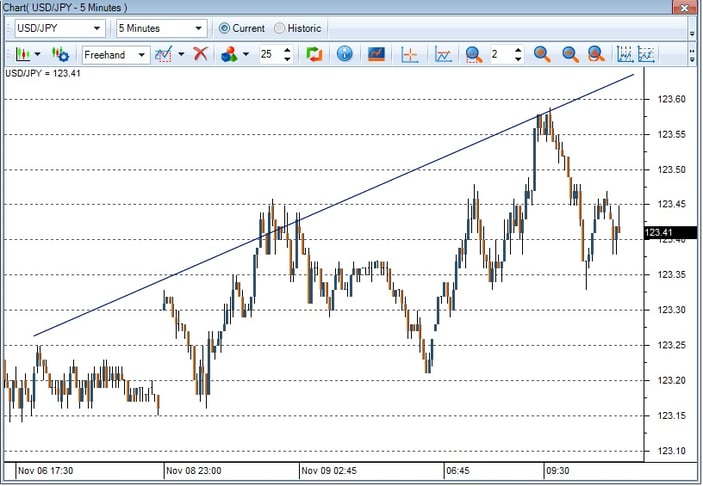Viewport: 703px width, 486px height.
Task: Open the chart type dropdown arrow
Action: click(x=37, y=54)
